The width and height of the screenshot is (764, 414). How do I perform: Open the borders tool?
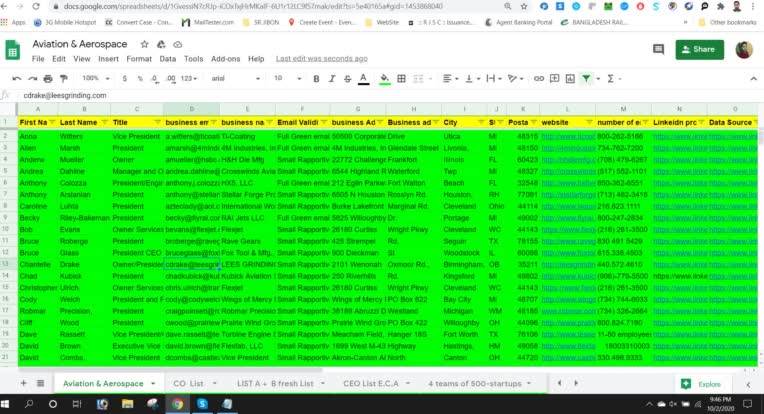(401, 78)
